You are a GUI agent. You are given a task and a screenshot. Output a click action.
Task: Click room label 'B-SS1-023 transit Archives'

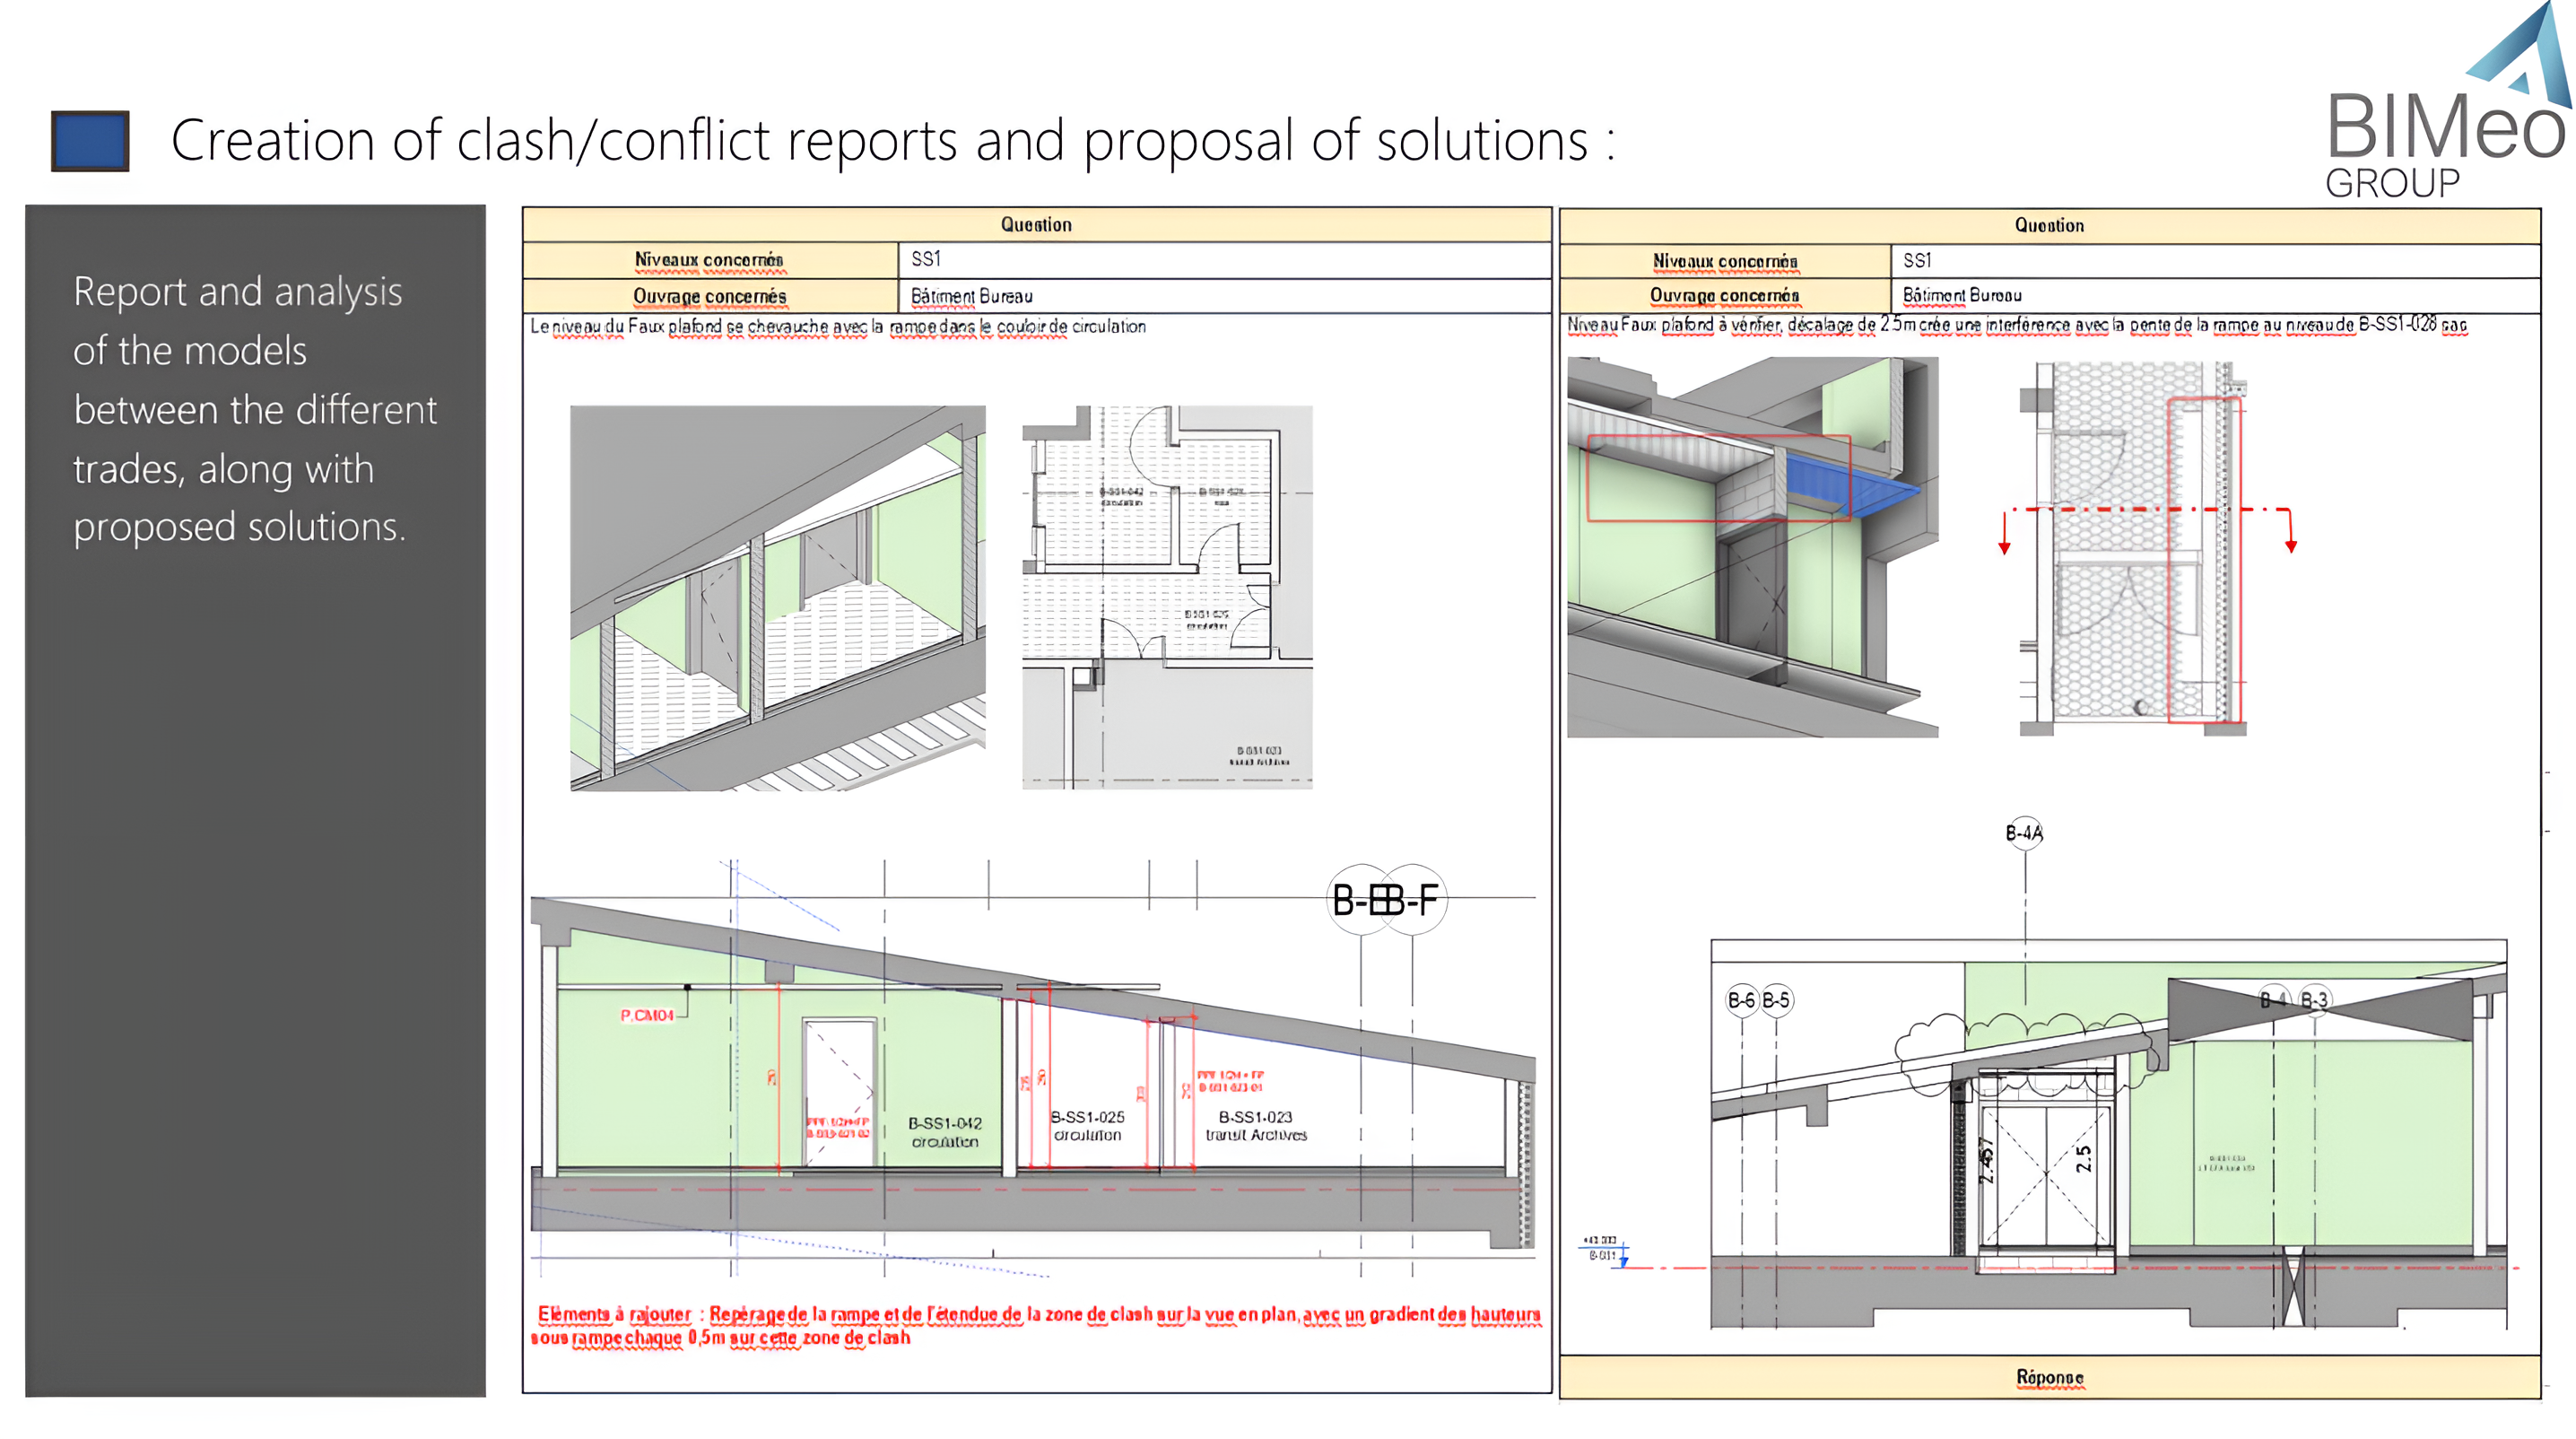1256,1126
